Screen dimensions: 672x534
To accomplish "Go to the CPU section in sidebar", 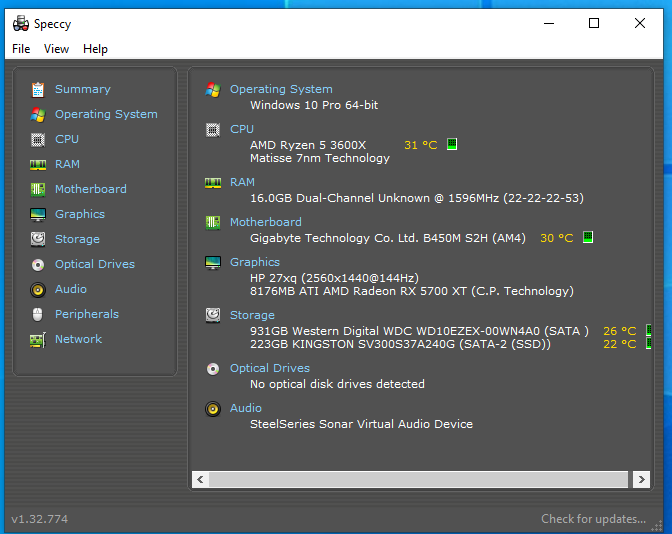I will point(67,139).
